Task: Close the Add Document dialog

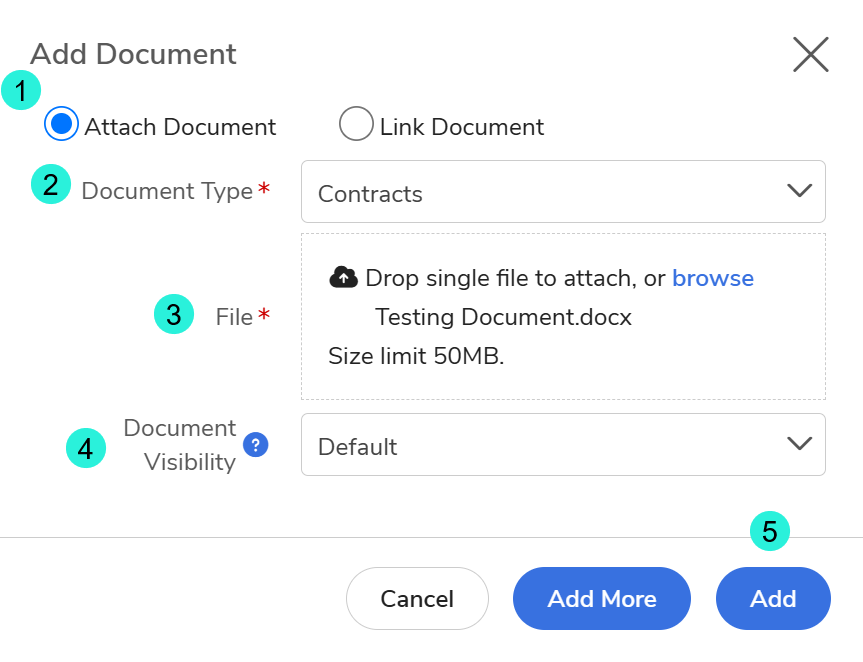Action: click(811, 54)
